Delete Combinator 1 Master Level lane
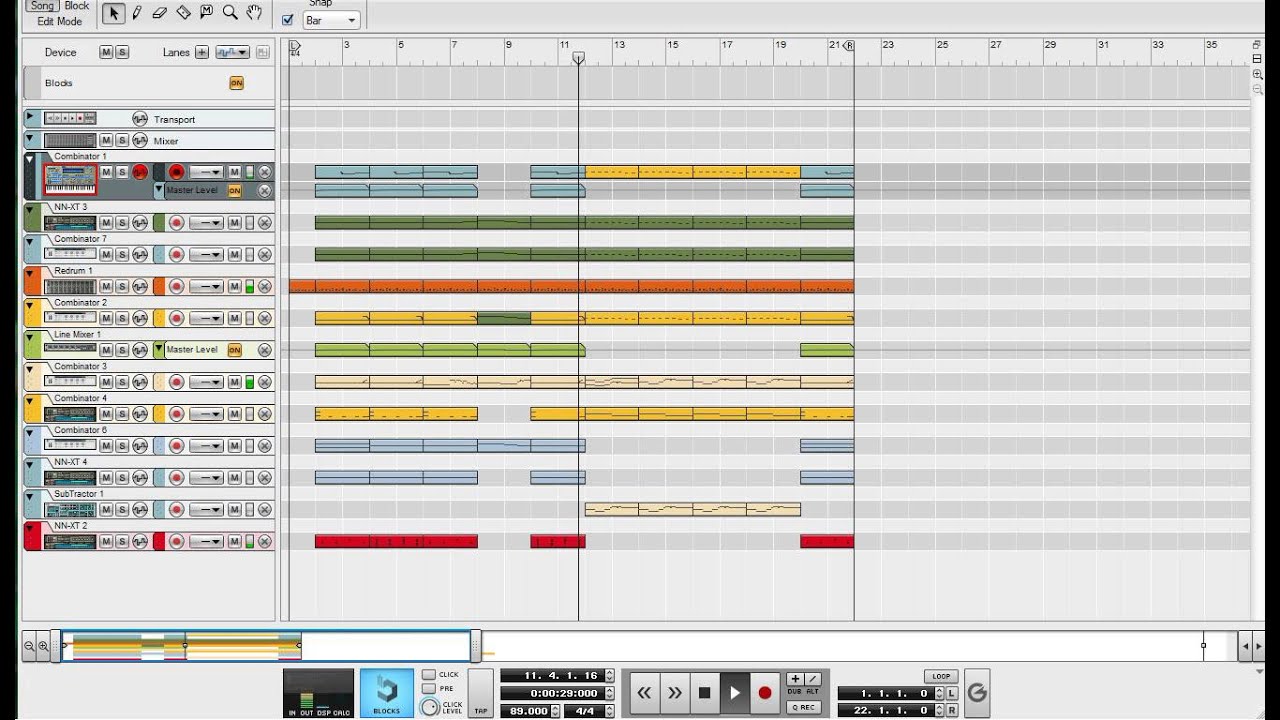The image size is (1280, 720). [x=264, y=190]
